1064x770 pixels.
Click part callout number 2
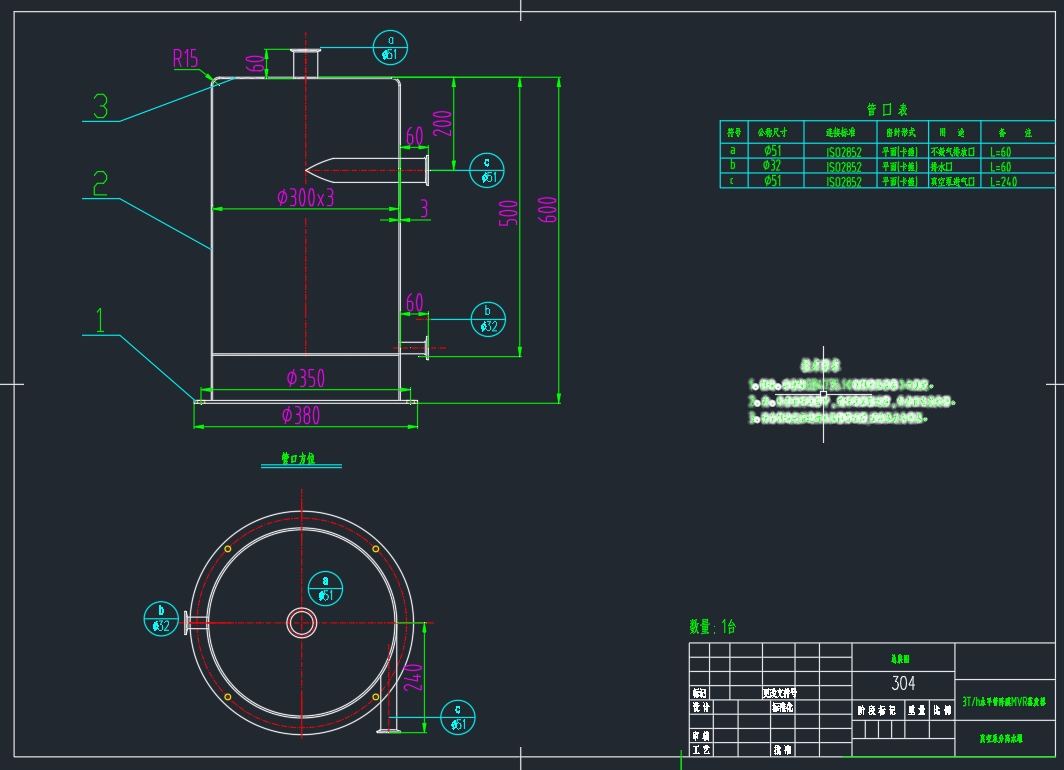100,184
